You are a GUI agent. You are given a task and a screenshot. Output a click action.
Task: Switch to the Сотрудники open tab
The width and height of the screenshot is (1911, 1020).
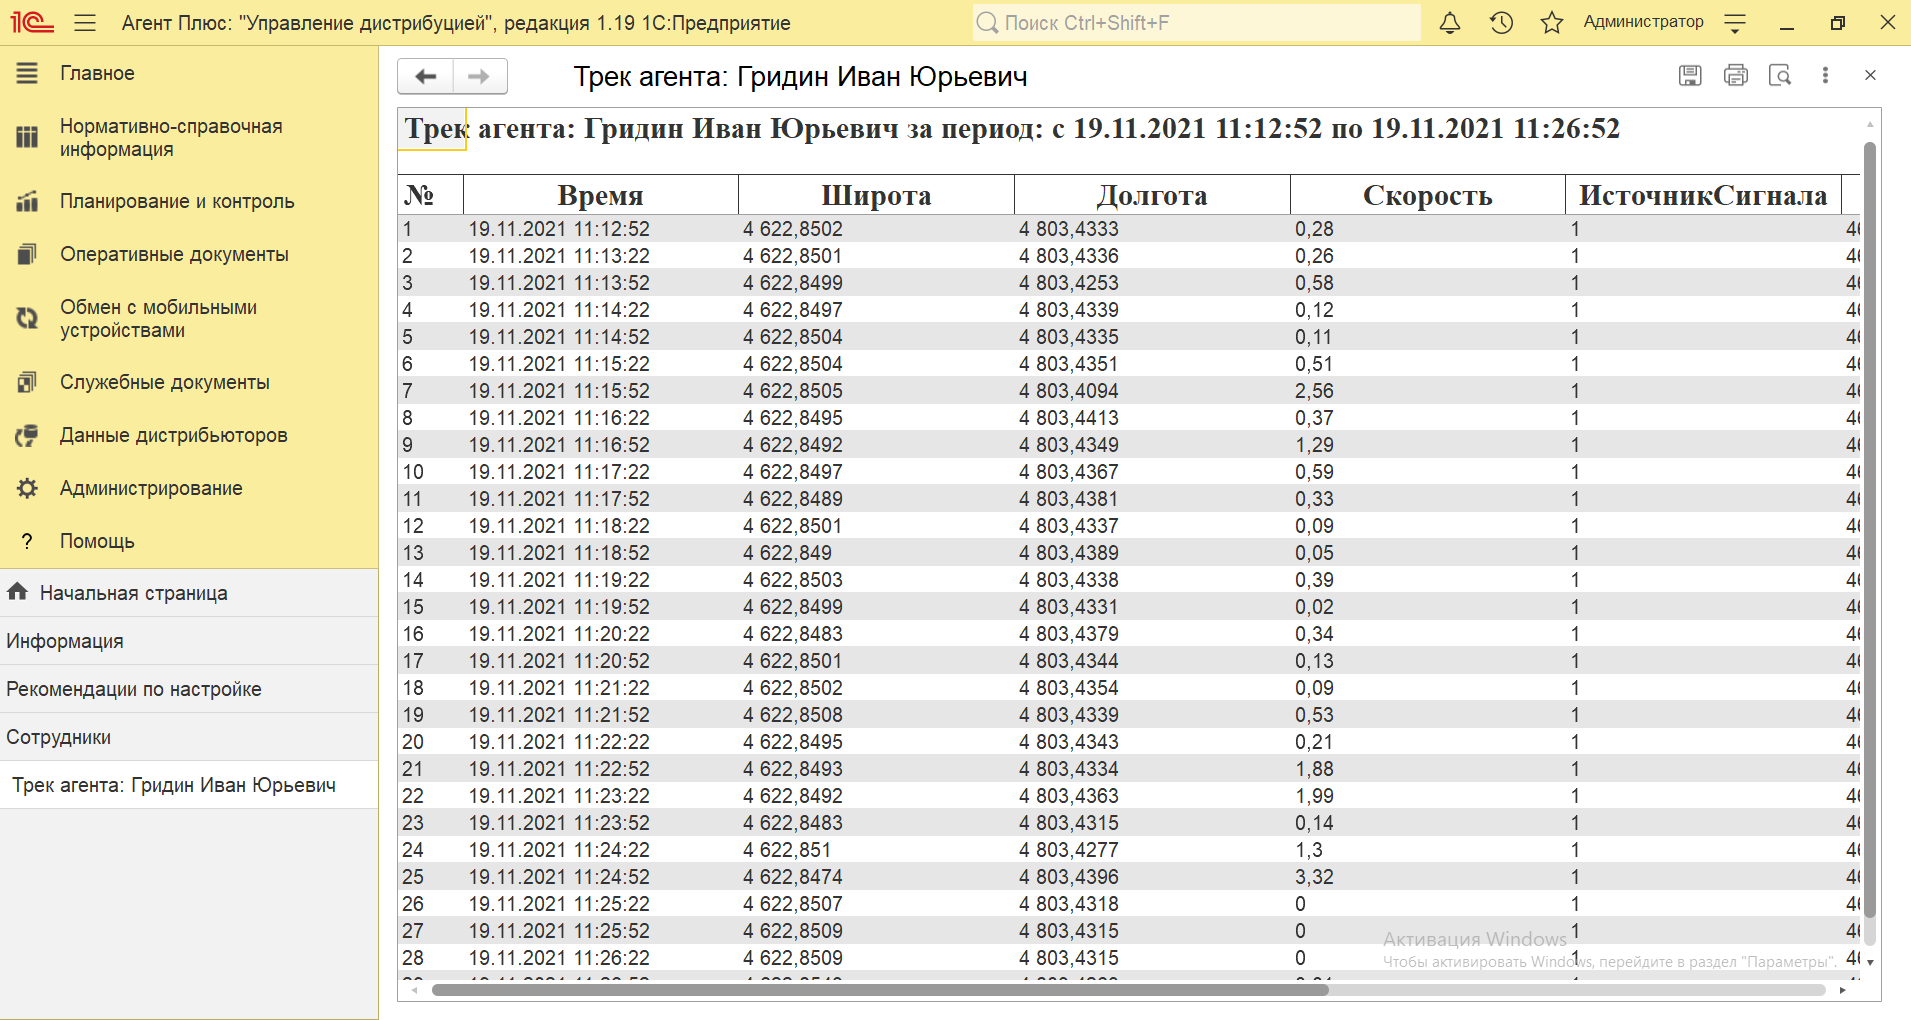[59, 737]
